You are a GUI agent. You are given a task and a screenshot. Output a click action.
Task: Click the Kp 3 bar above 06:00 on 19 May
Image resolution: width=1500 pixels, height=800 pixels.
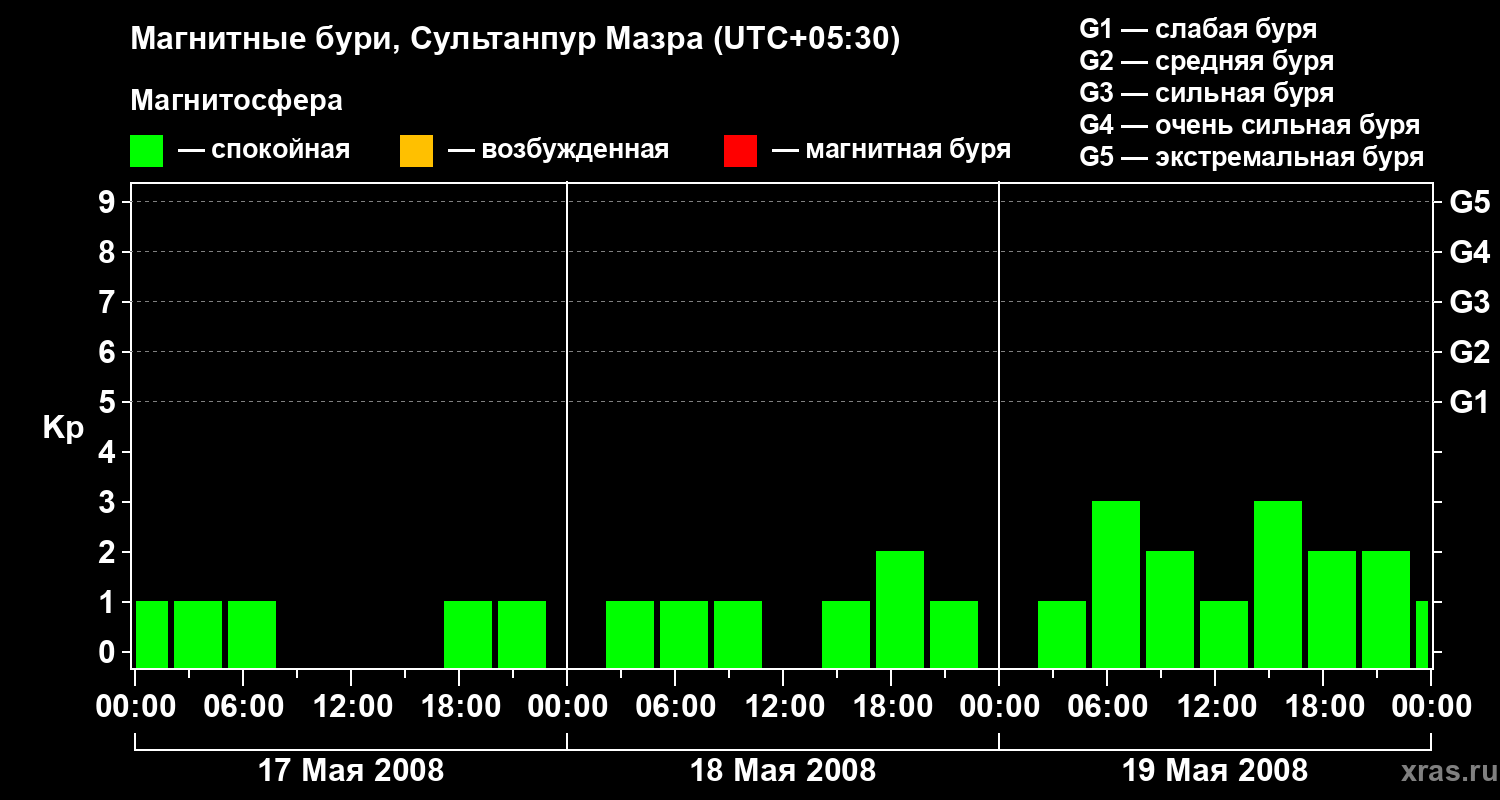pos(1116,584)
